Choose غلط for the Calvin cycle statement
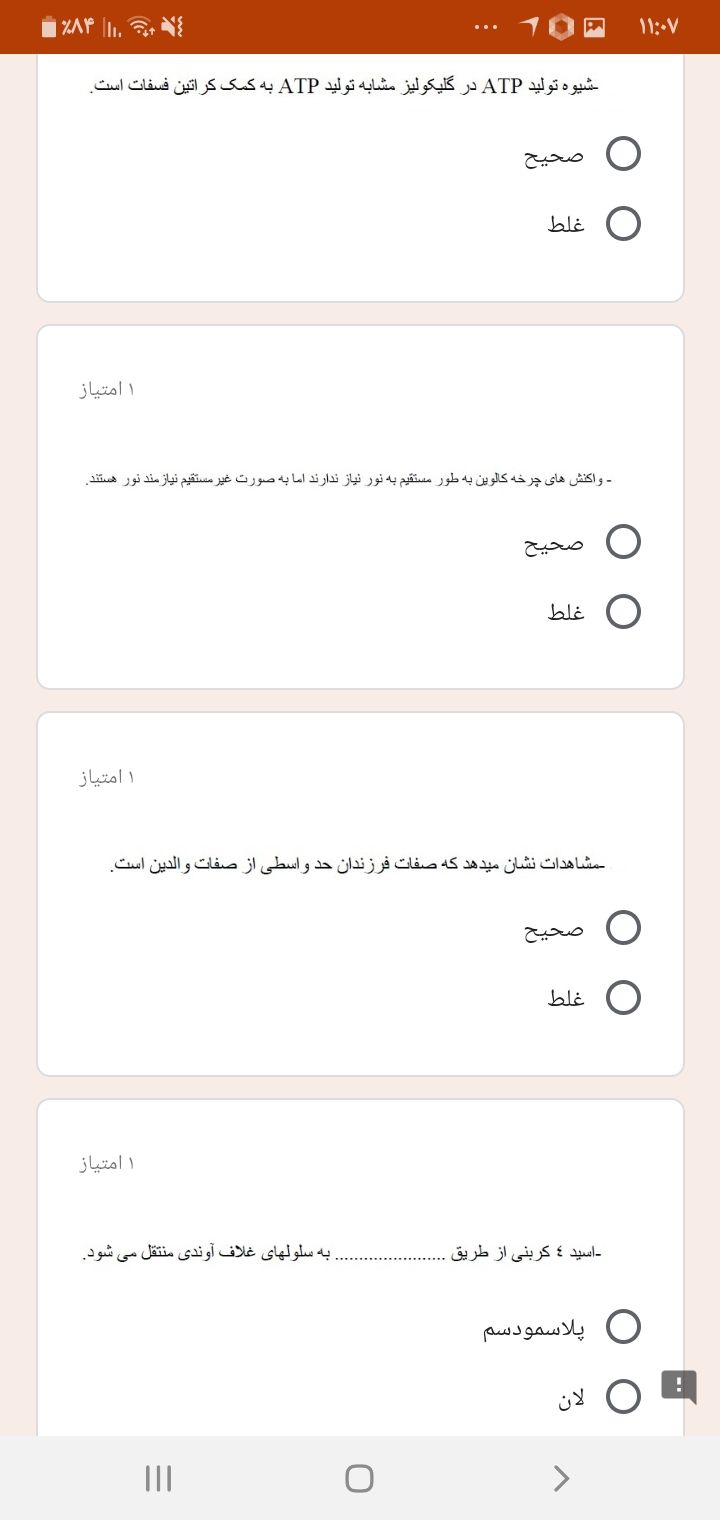The image size is (720, 1520). (x=624, y=611)
